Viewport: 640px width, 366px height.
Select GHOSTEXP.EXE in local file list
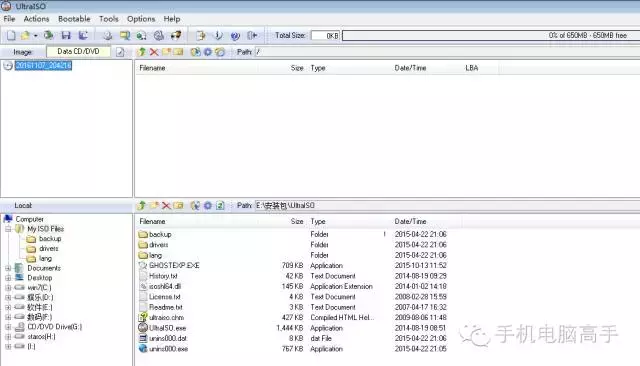pos(174,266)
